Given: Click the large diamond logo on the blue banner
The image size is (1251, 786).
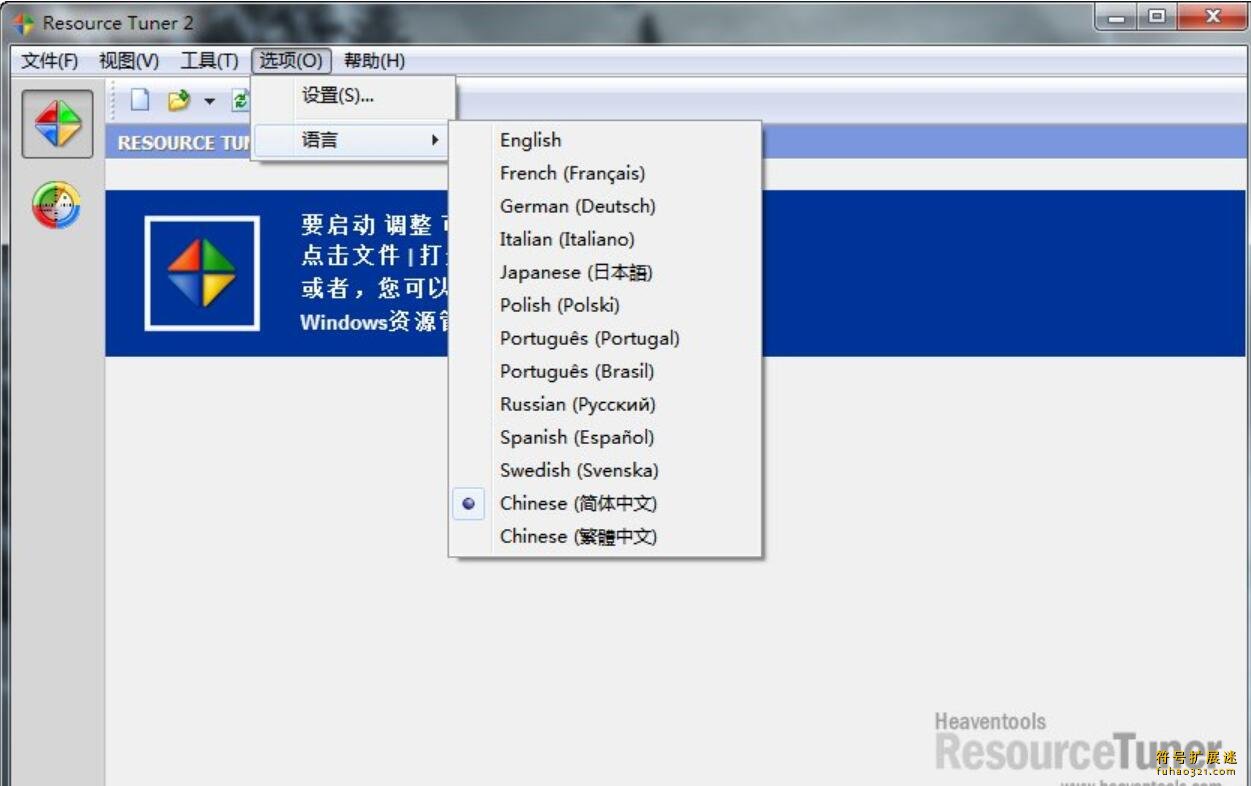Looking at the screenshot, I should [202, 273].
